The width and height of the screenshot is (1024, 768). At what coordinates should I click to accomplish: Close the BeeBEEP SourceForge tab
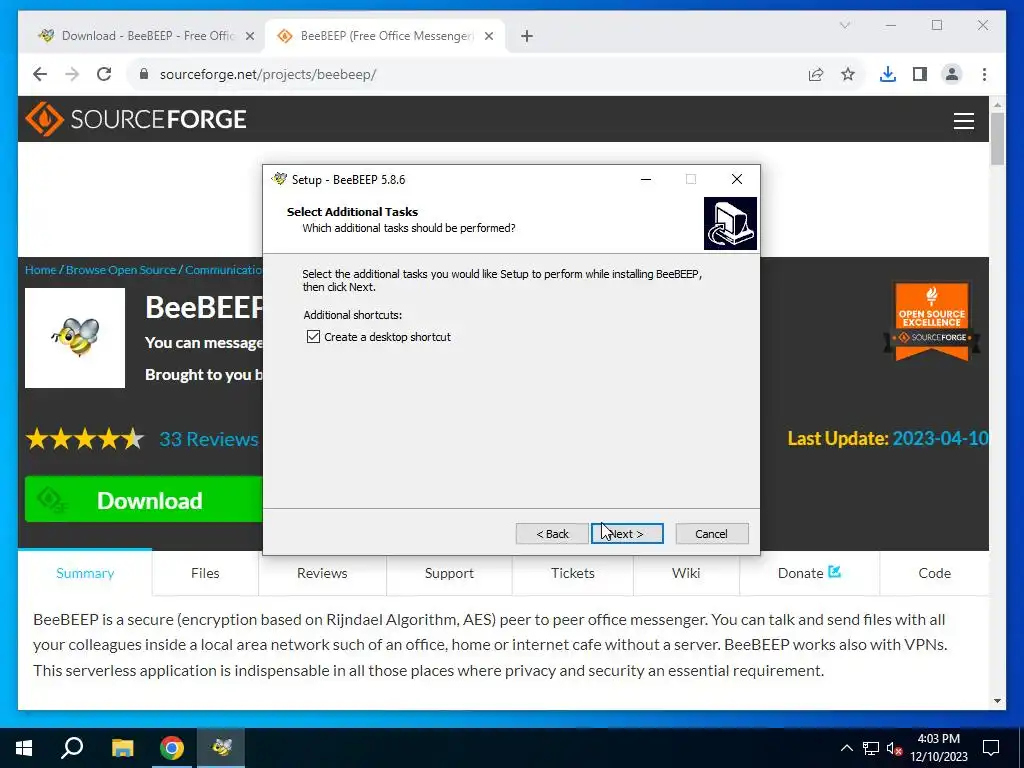coord(488,36)
